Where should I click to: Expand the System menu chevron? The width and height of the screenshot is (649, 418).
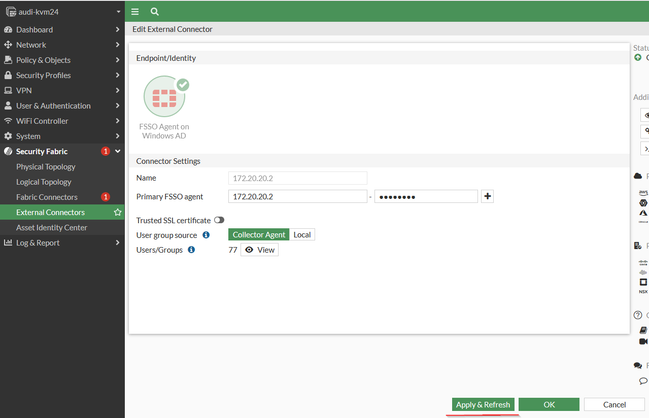[x=118, y=136]
